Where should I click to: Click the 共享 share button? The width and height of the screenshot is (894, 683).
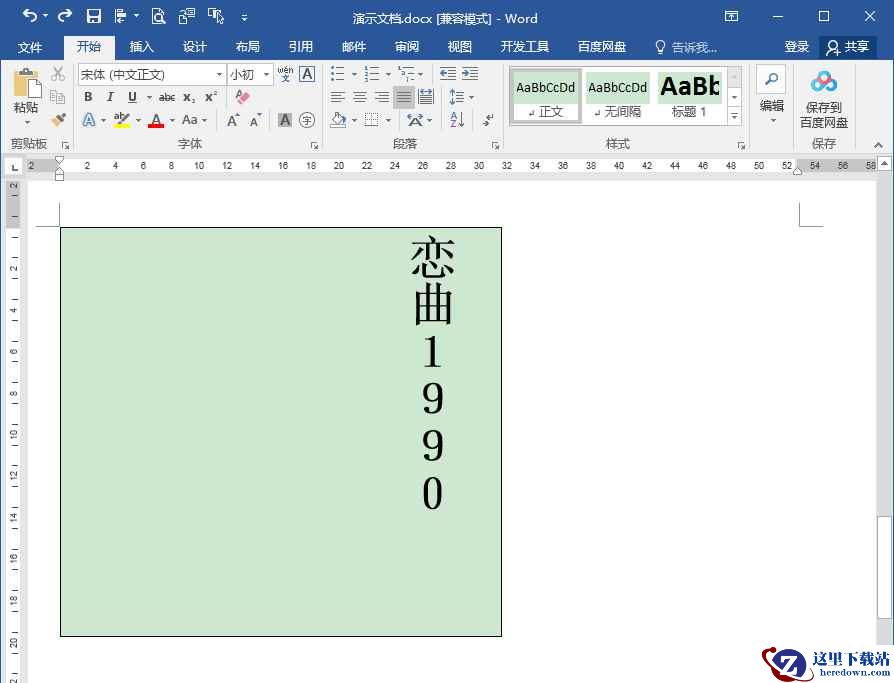pos(848,47)
